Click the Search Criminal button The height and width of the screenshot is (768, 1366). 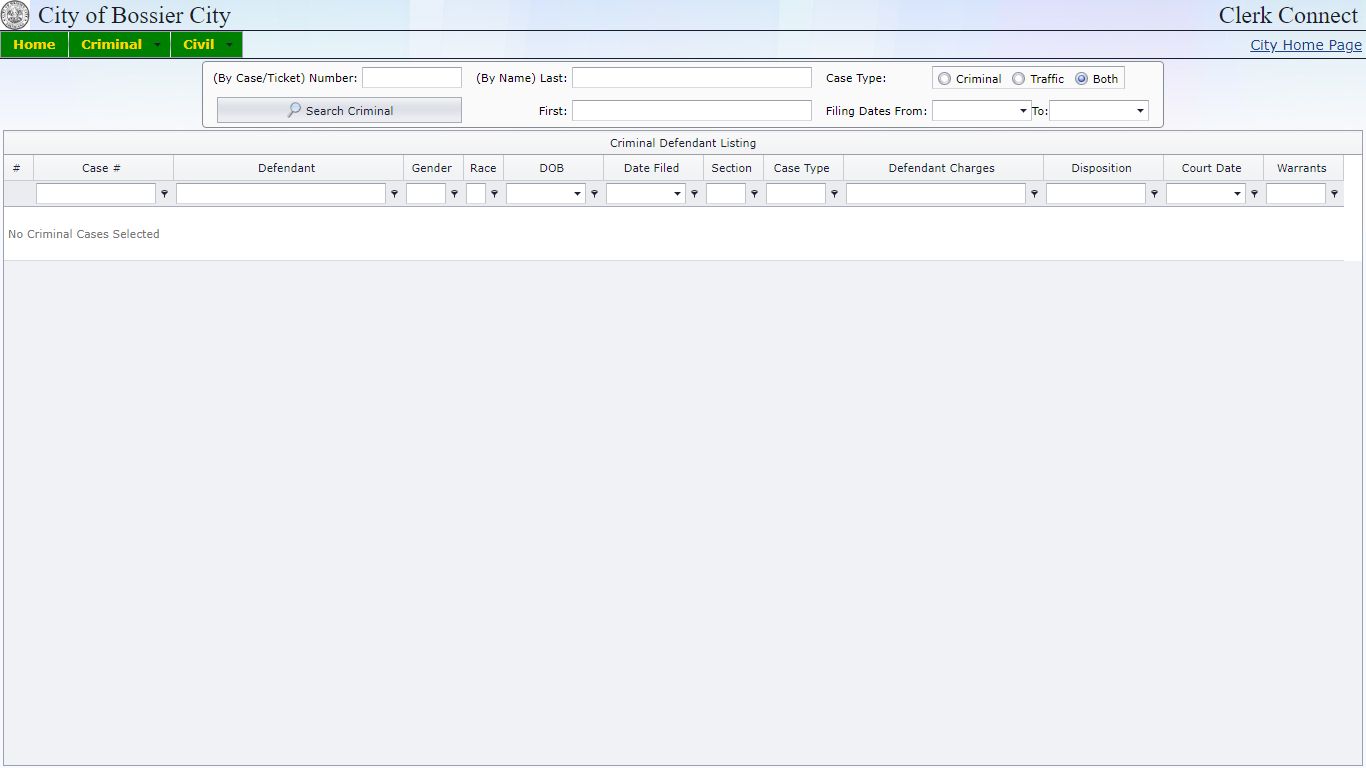pyautogui.click(x=339, y=110)
